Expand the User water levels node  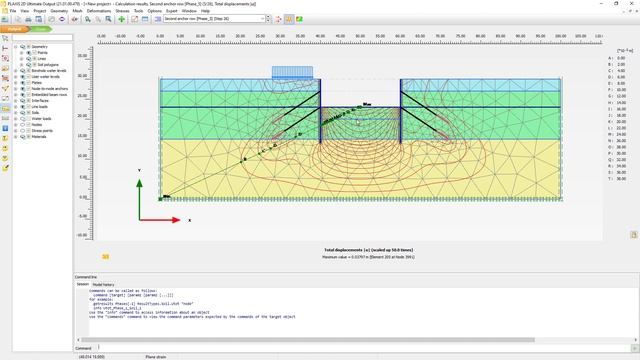tap(16, 77)
